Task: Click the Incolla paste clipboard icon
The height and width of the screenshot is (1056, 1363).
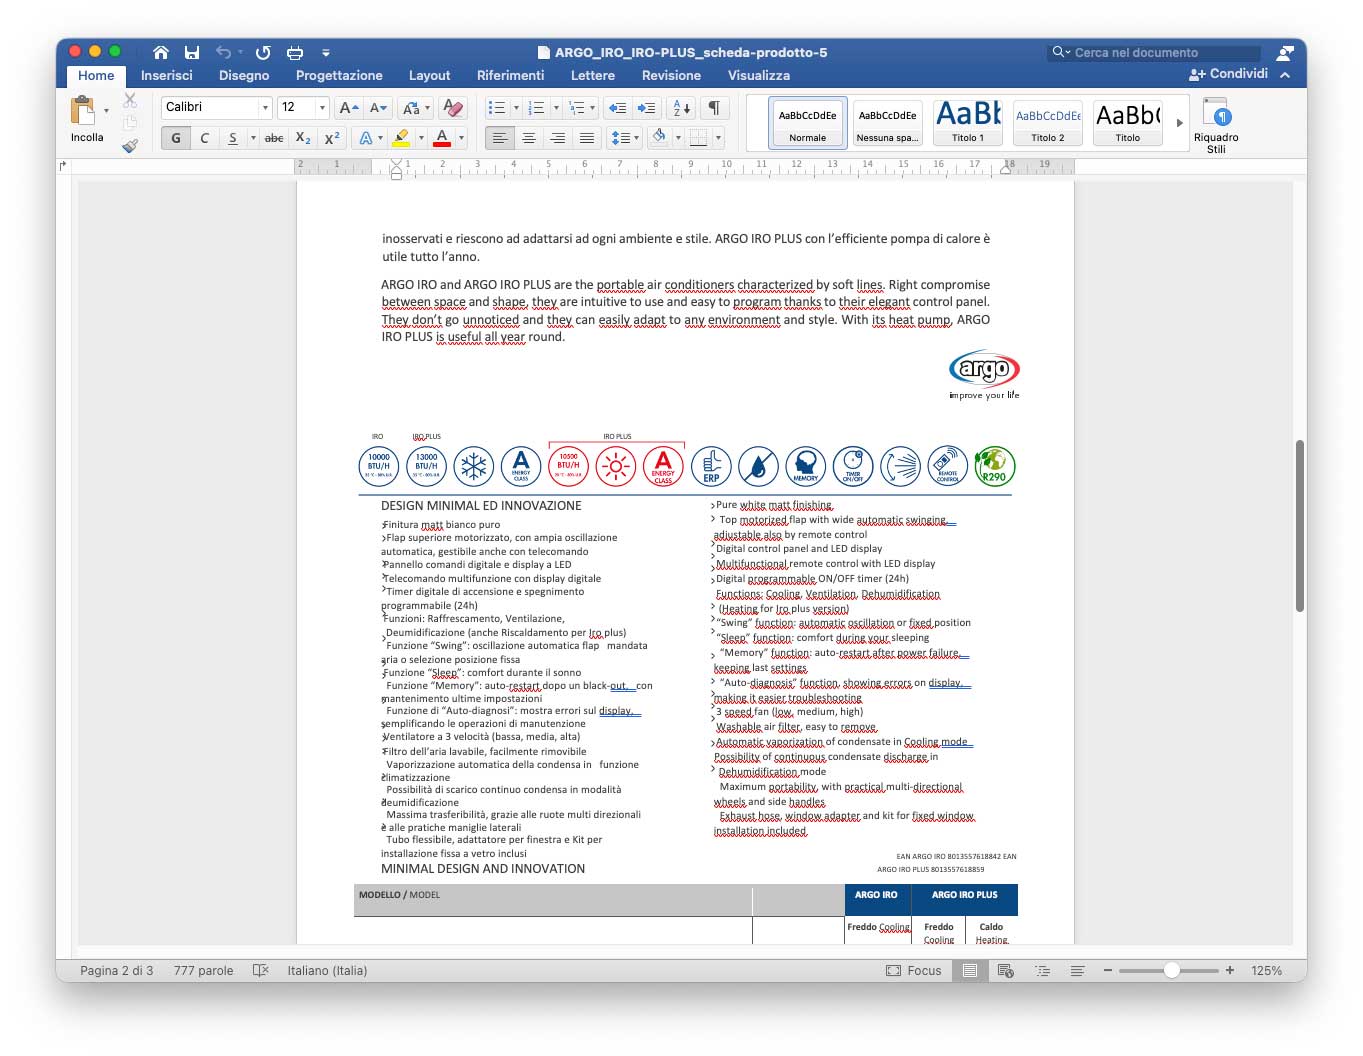Action: [x=83, y=110]
